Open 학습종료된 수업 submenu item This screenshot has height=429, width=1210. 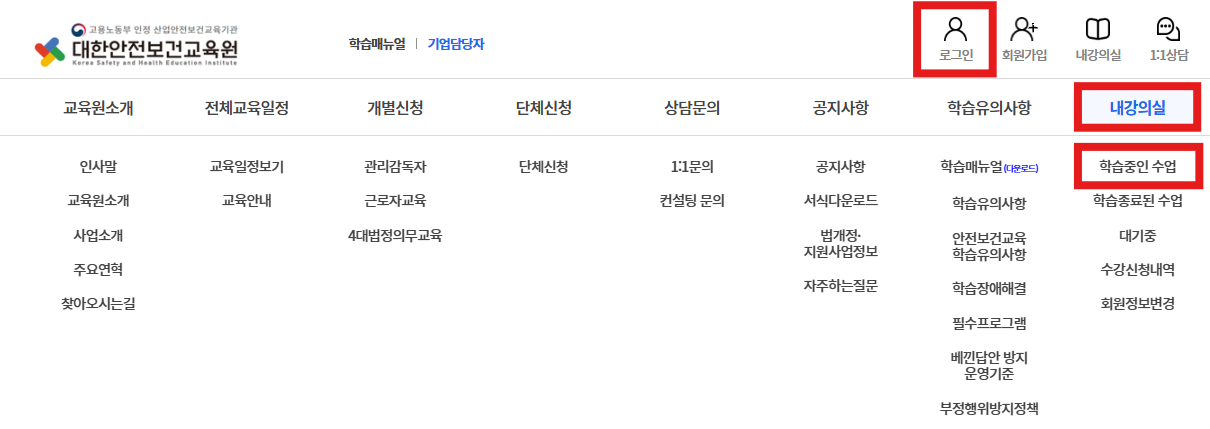point(1137,201)
